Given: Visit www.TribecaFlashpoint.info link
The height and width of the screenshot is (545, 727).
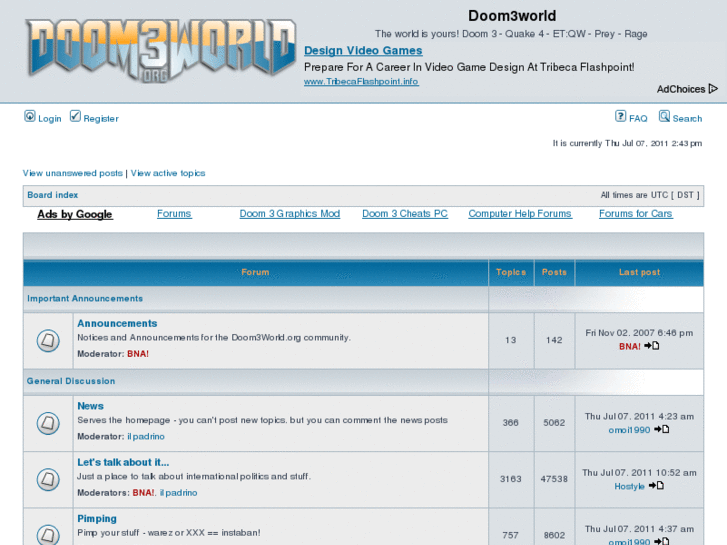Looking at the screenshot, I should (361, 82).
